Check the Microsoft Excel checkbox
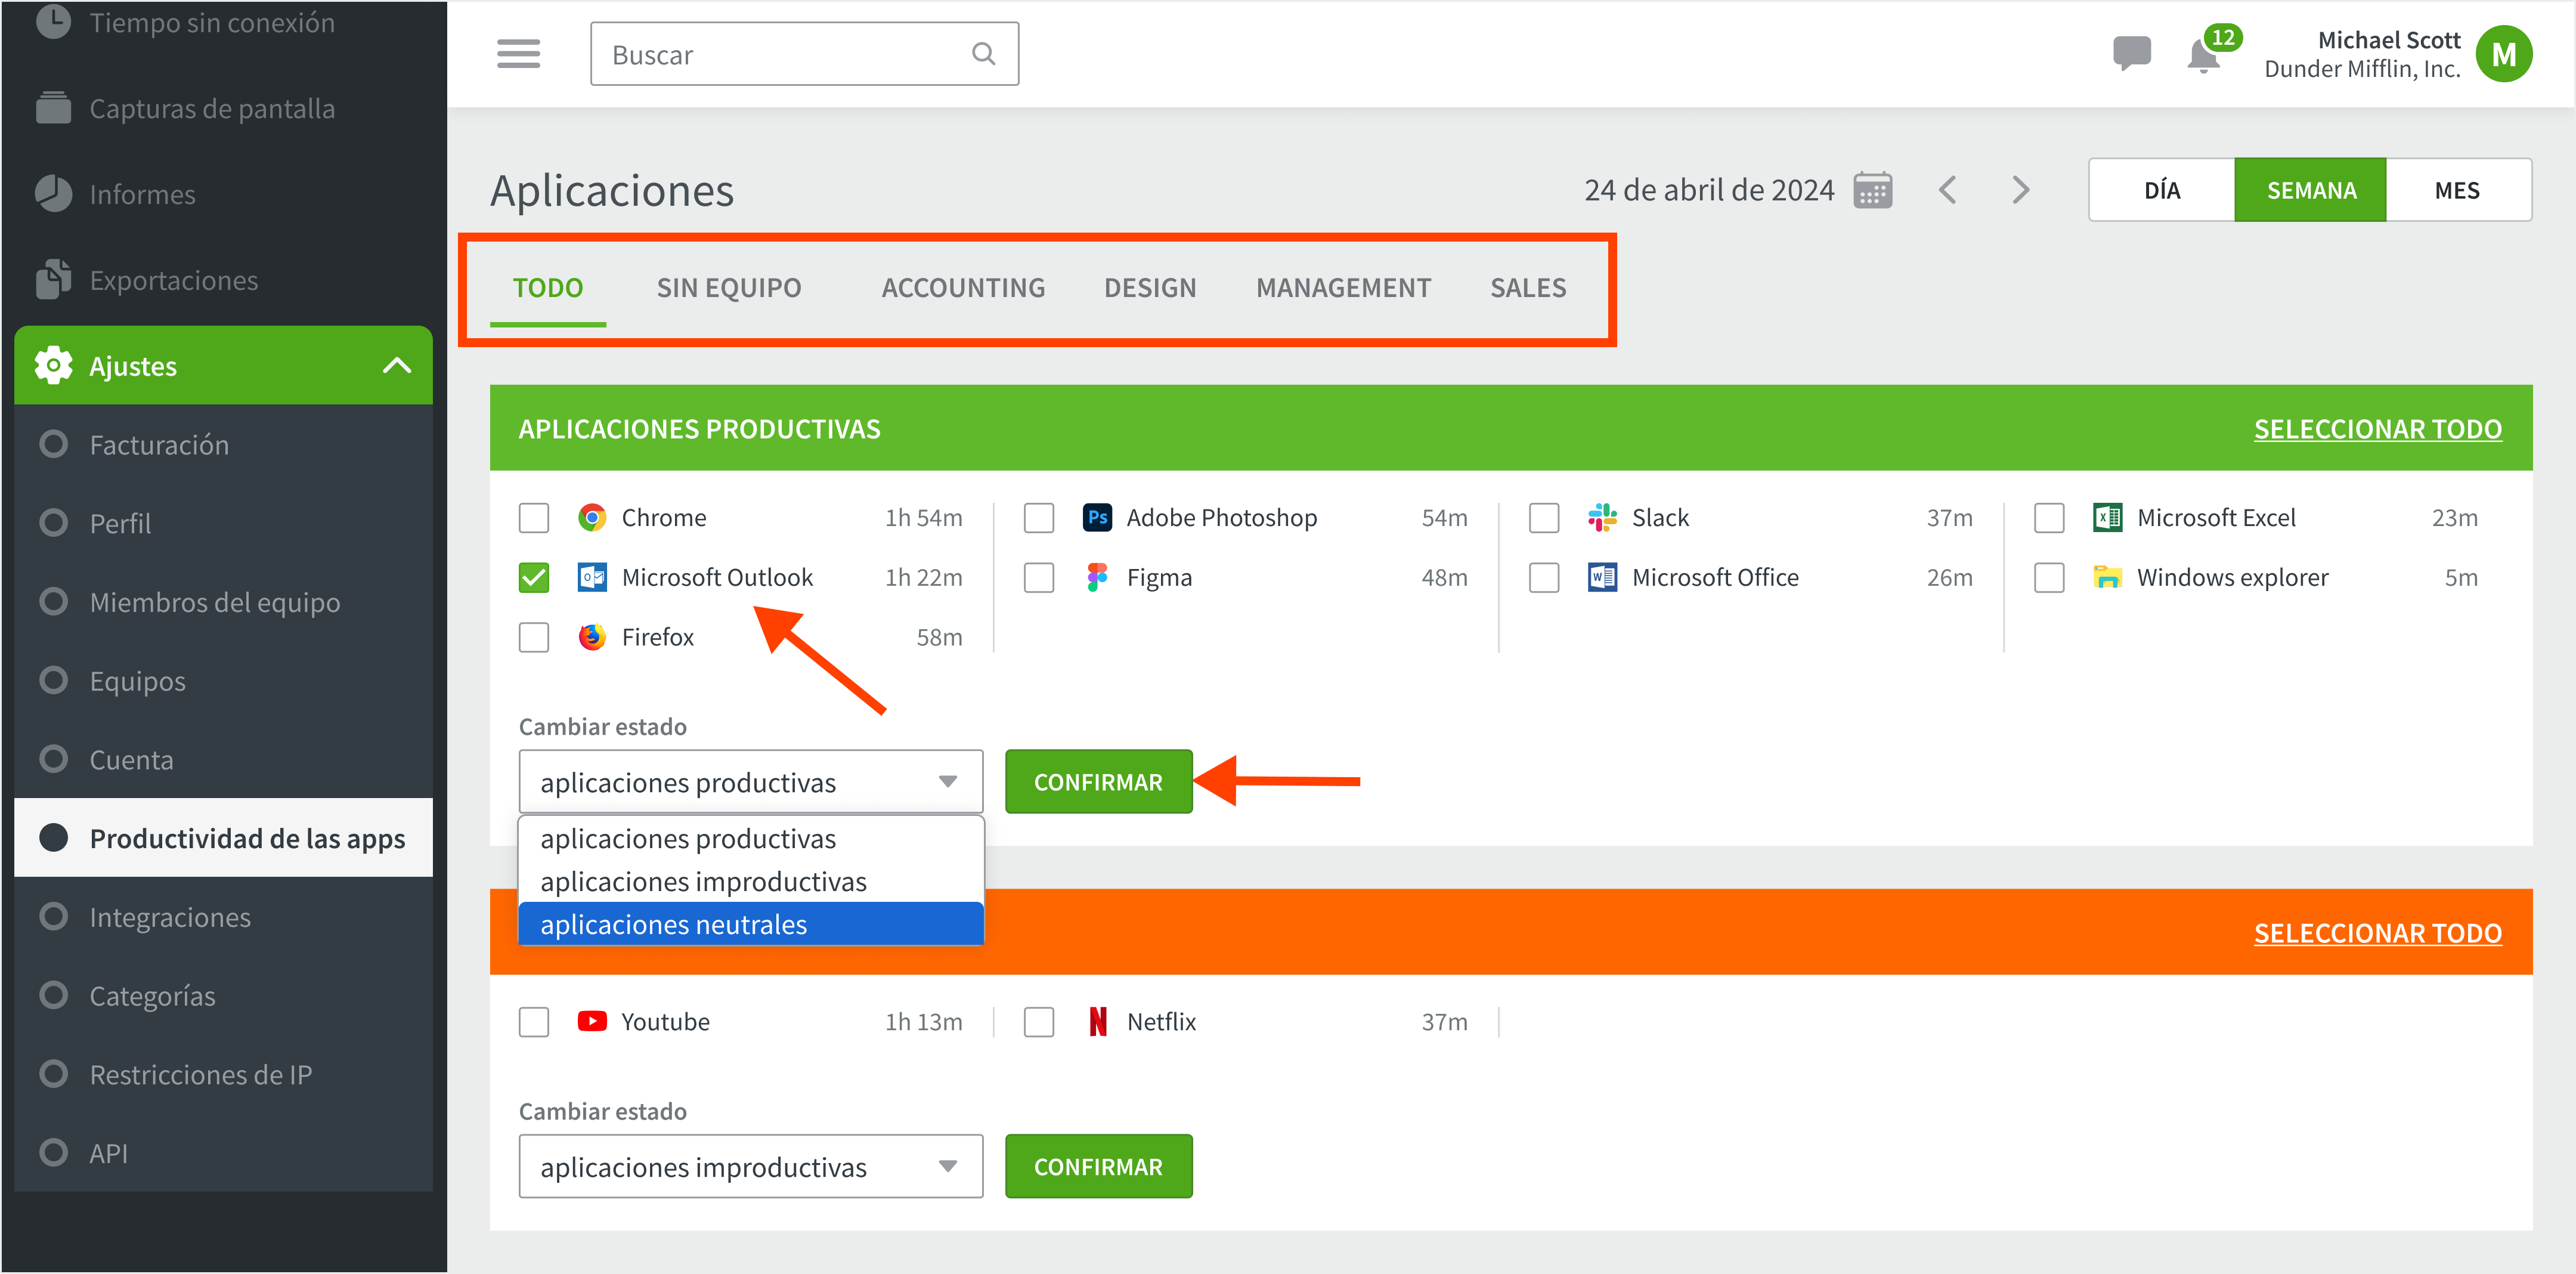2576x1274 pixels. coord(2049,518)
